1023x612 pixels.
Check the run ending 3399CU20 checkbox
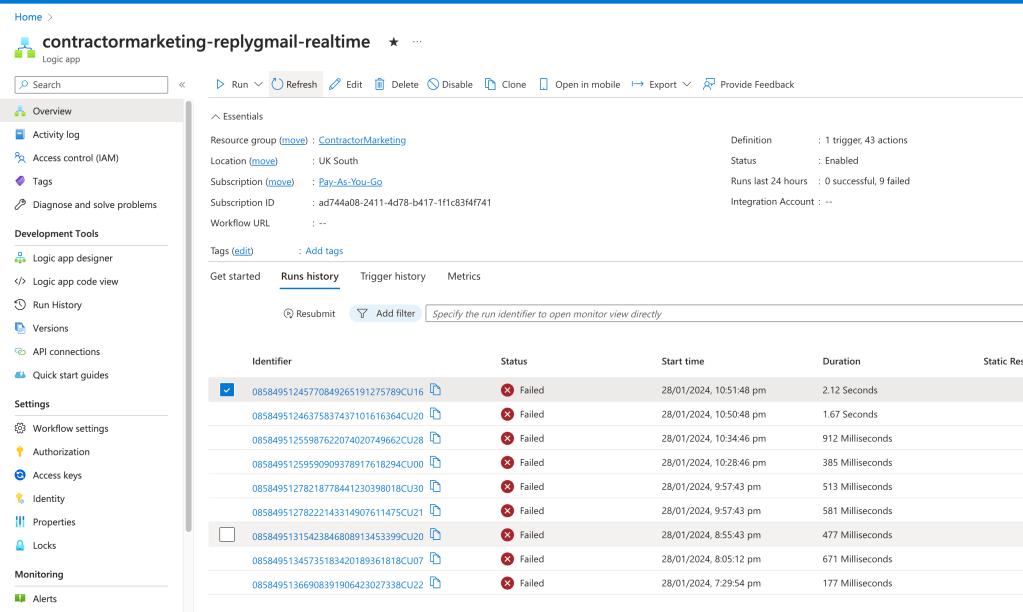tap(226, 535)
